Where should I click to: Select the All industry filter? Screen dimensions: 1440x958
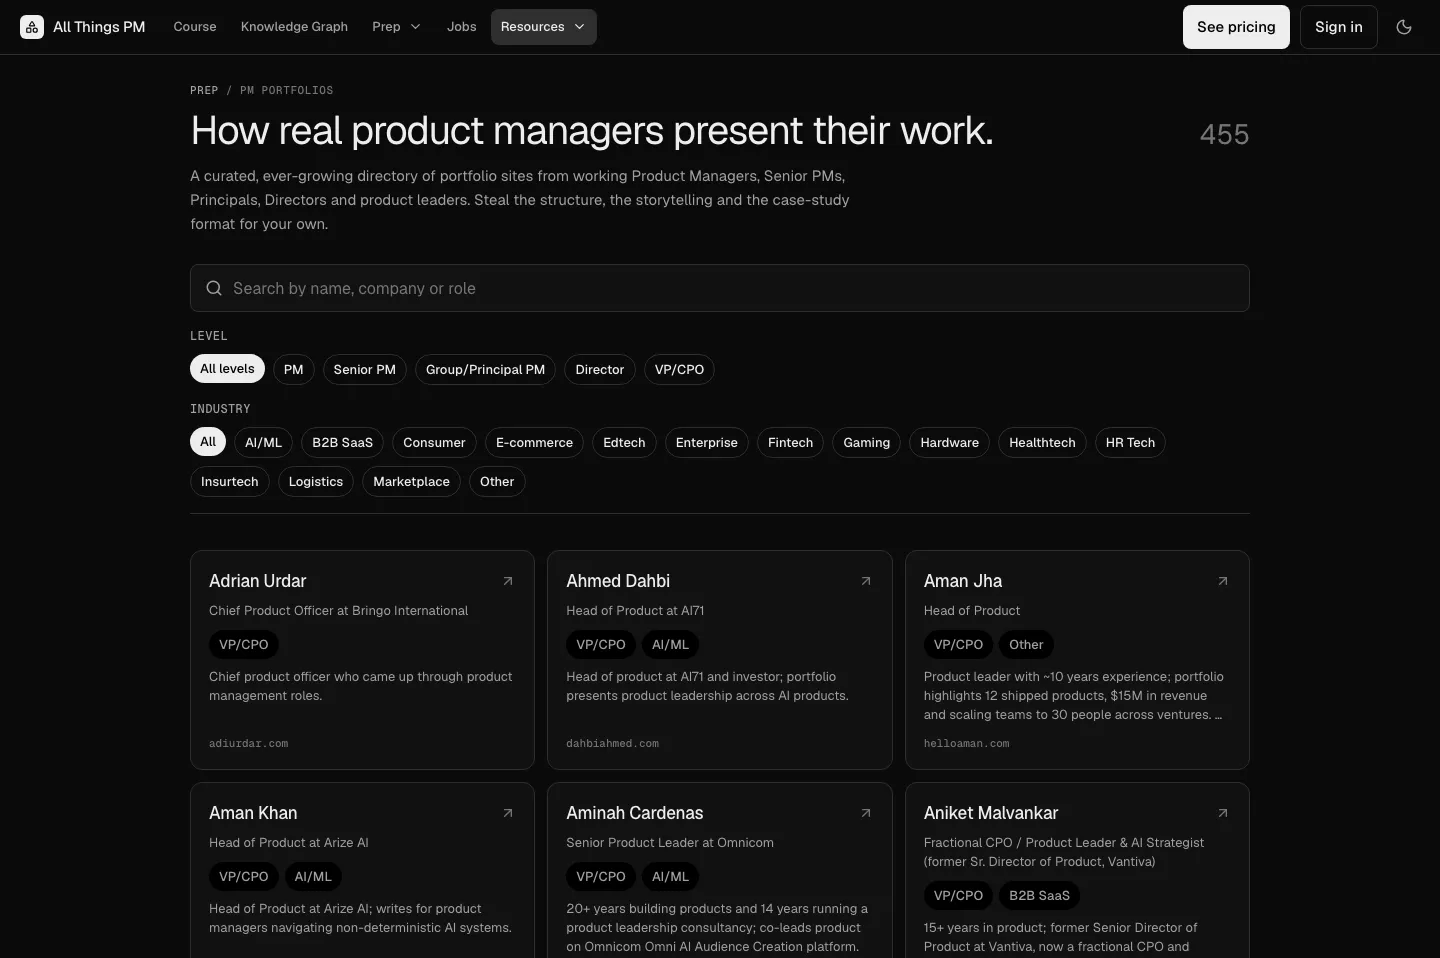[x=208, y=442]
